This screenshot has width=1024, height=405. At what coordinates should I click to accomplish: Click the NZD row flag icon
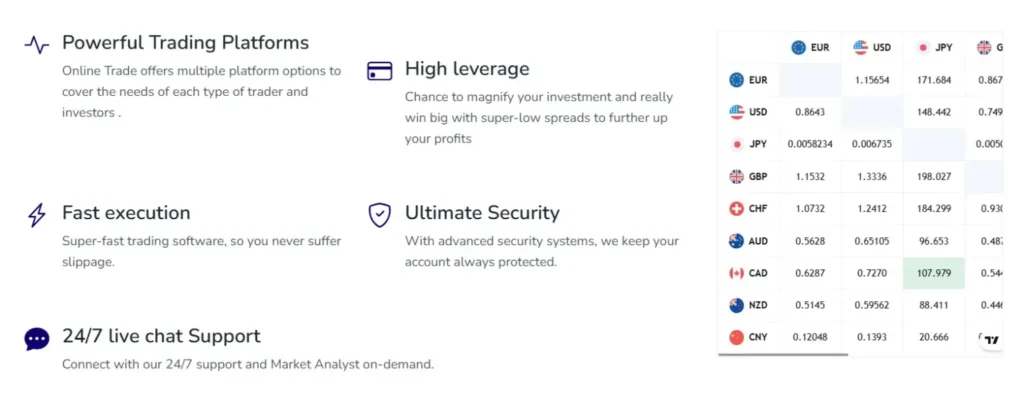[x=737, y=306]
